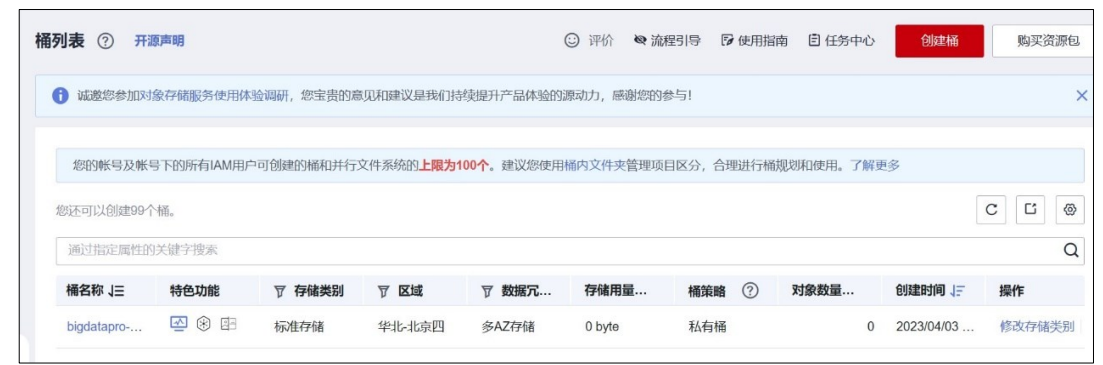The image size is (1103, 365).
Task: Open 使用指南 usage guide
Action: click(x=754, y=41)
